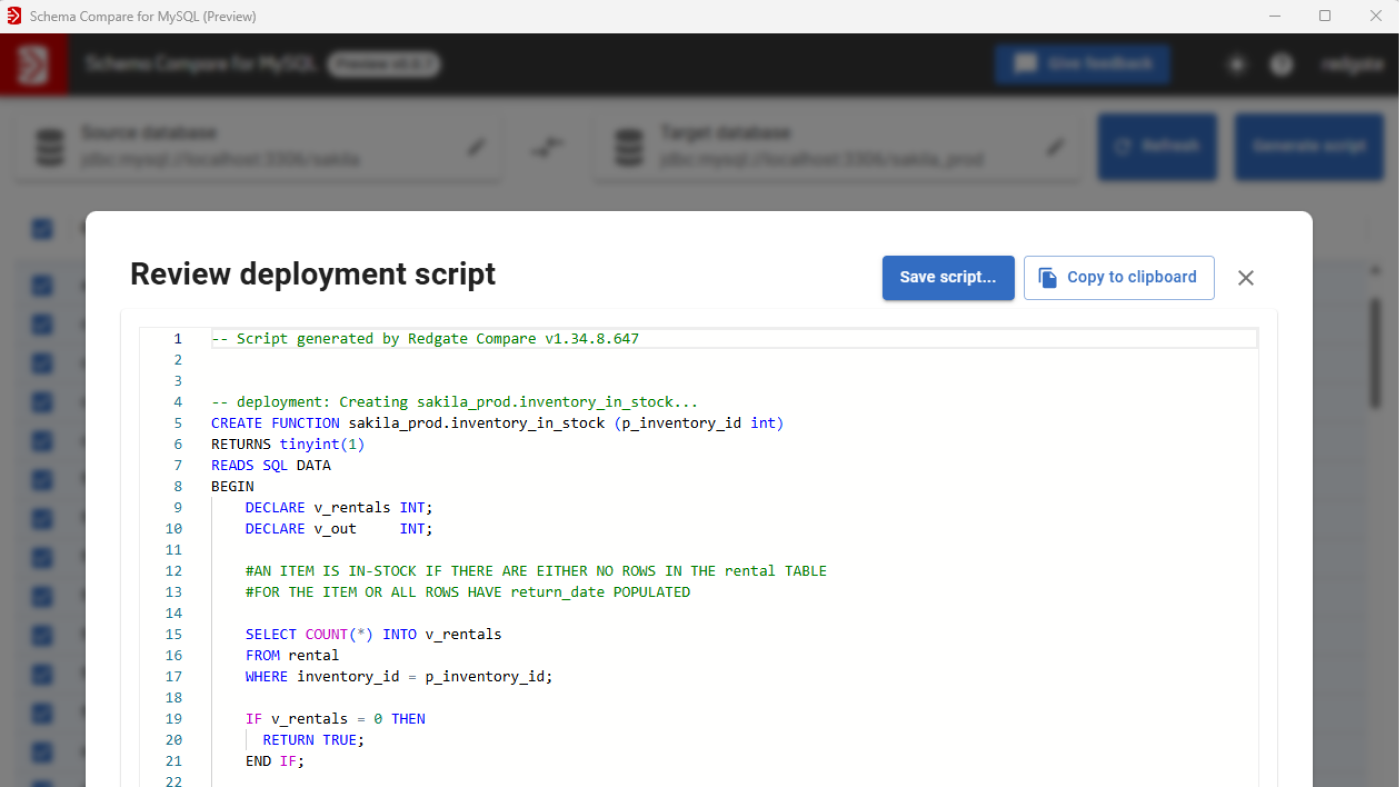Click the 'RETURN TRUE;' line

pyautogui.click(x=314, y=739)
